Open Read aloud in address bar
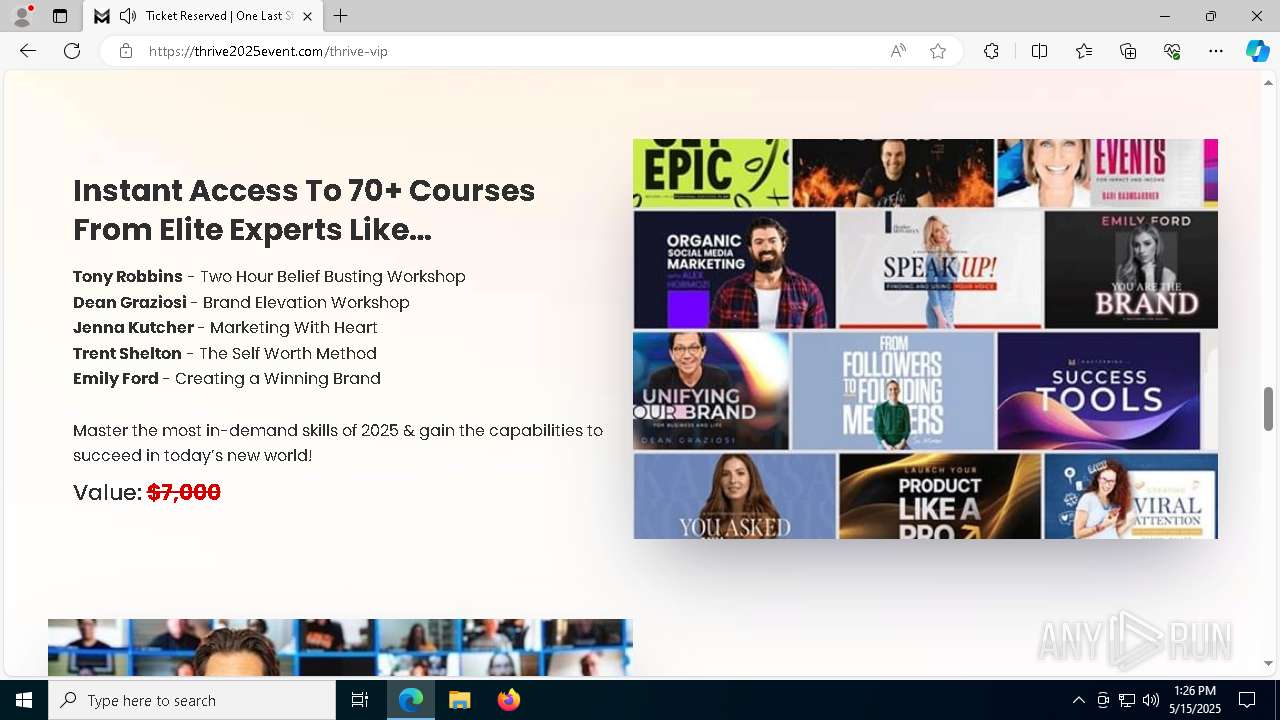Screen dimensions: 1280x720 tap(898, 51)
